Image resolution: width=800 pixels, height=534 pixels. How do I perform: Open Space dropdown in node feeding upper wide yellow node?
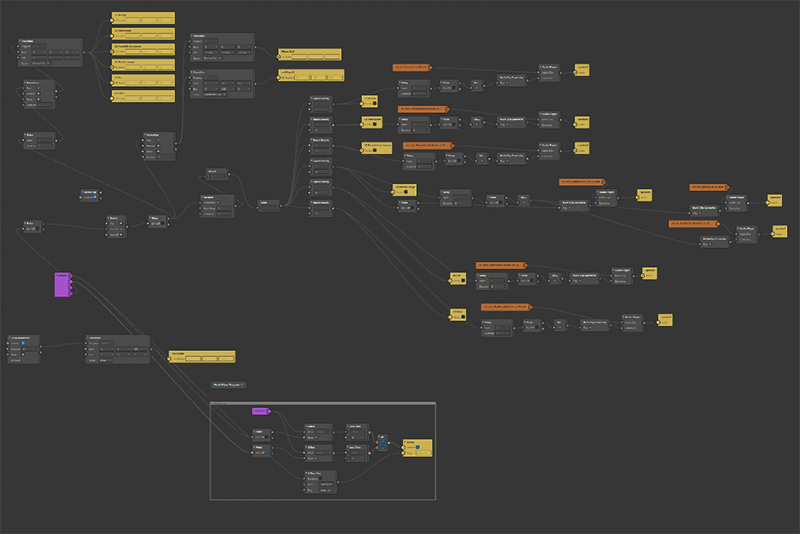(x=212, y=58)
